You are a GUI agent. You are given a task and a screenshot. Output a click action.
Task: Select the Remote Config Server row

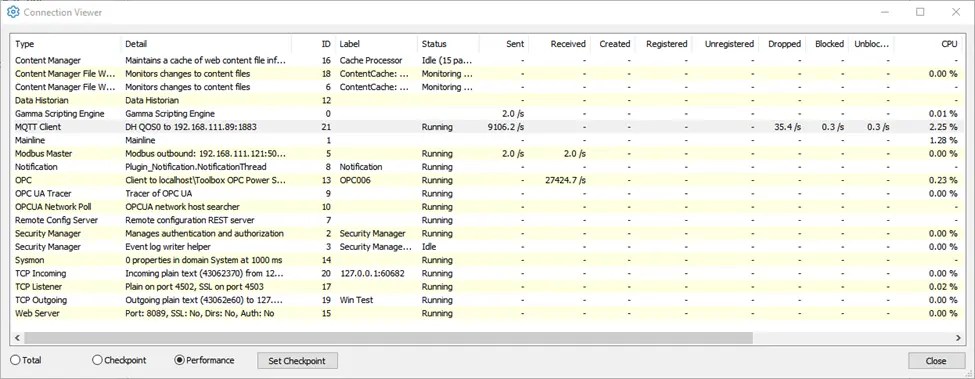click(488, 220)
